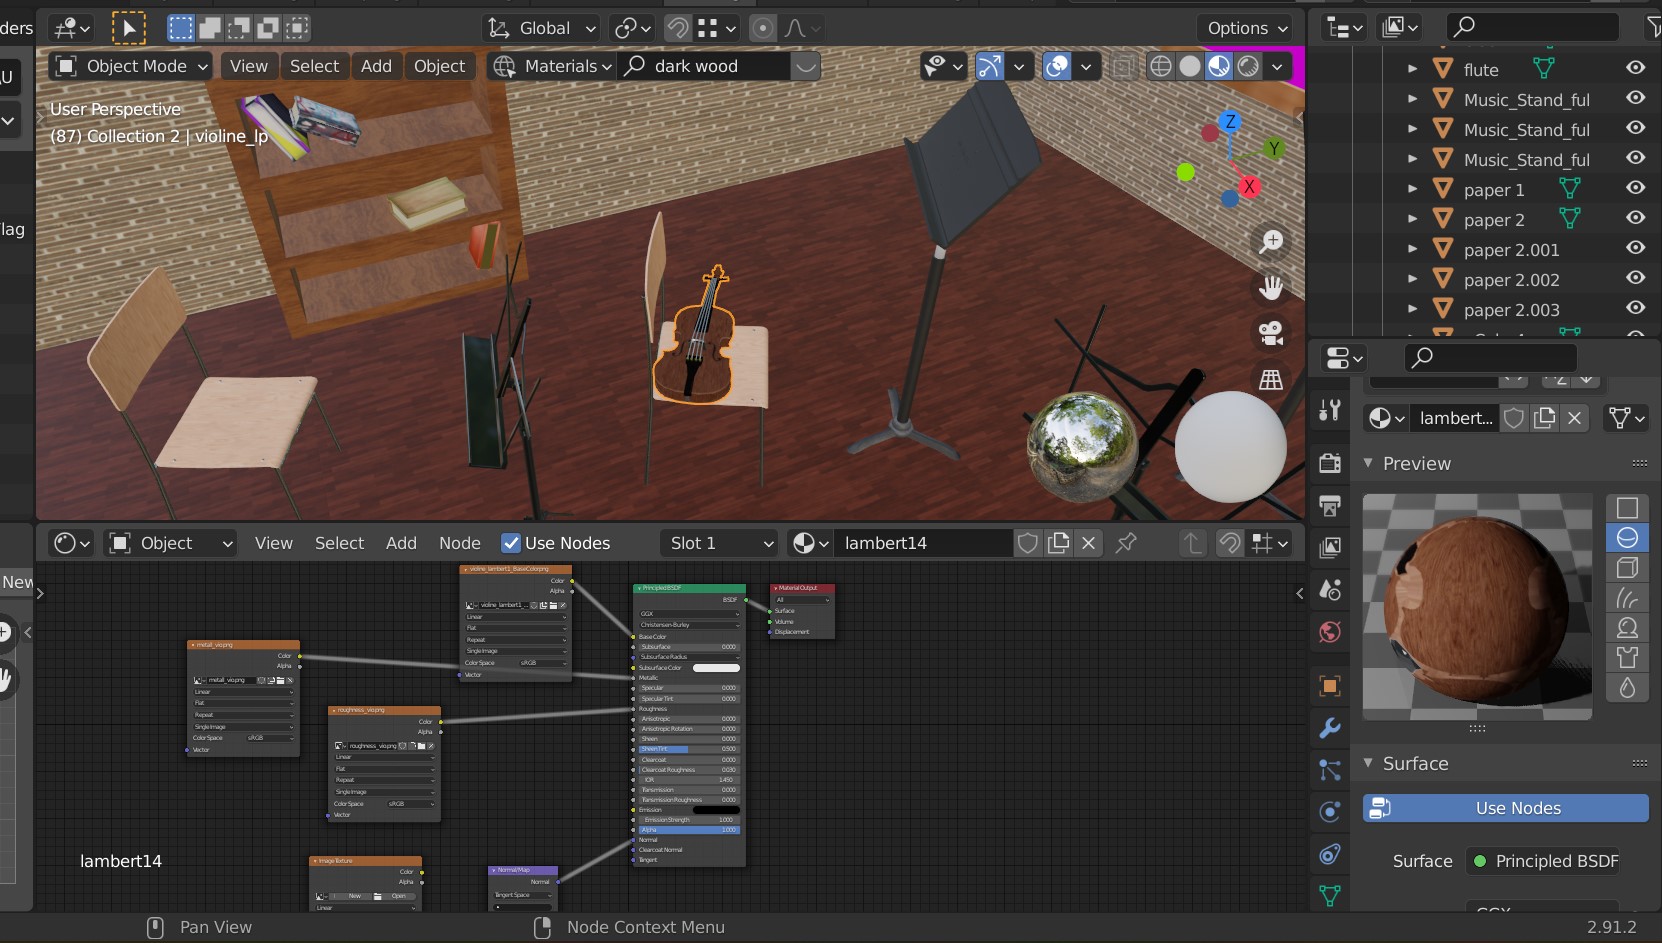Toggle camera view with camera icon
This screenshot has width=1662, height=943.
click(x=1271, y=333)
